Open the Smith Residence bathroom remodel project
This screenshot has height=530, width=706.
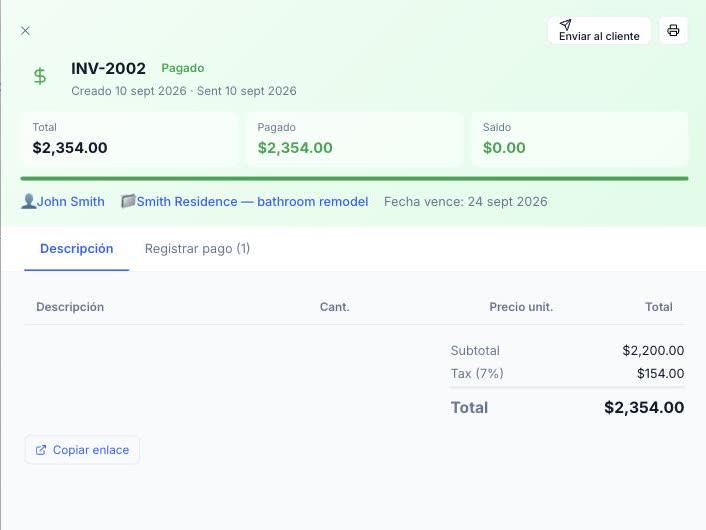[x=252, y=201]
